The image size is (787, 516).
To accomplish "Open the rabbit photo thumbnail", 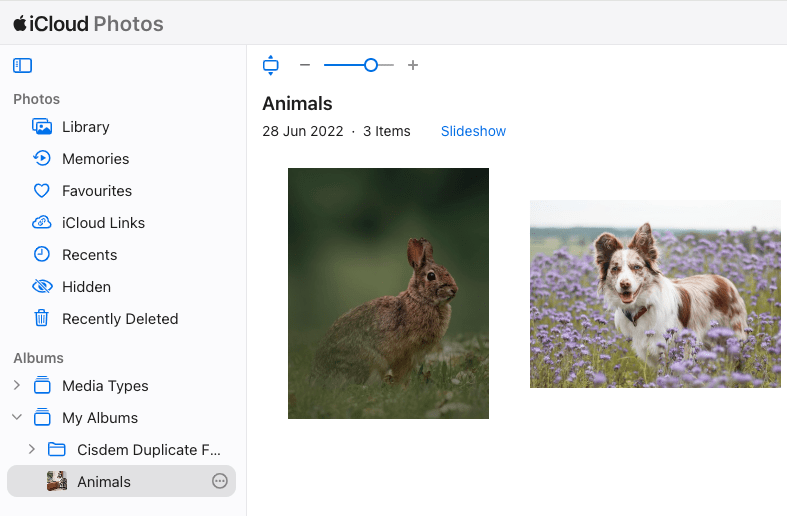I will pyautogui.click(x=388, y=293).
